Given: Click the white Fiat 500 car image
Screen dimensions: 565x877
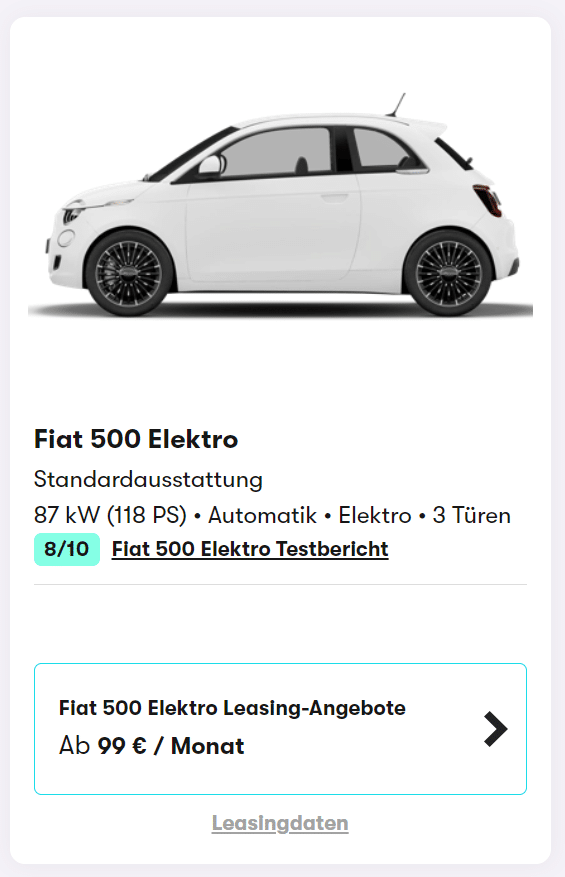Looking at the screenshot, I should point(280,205).
